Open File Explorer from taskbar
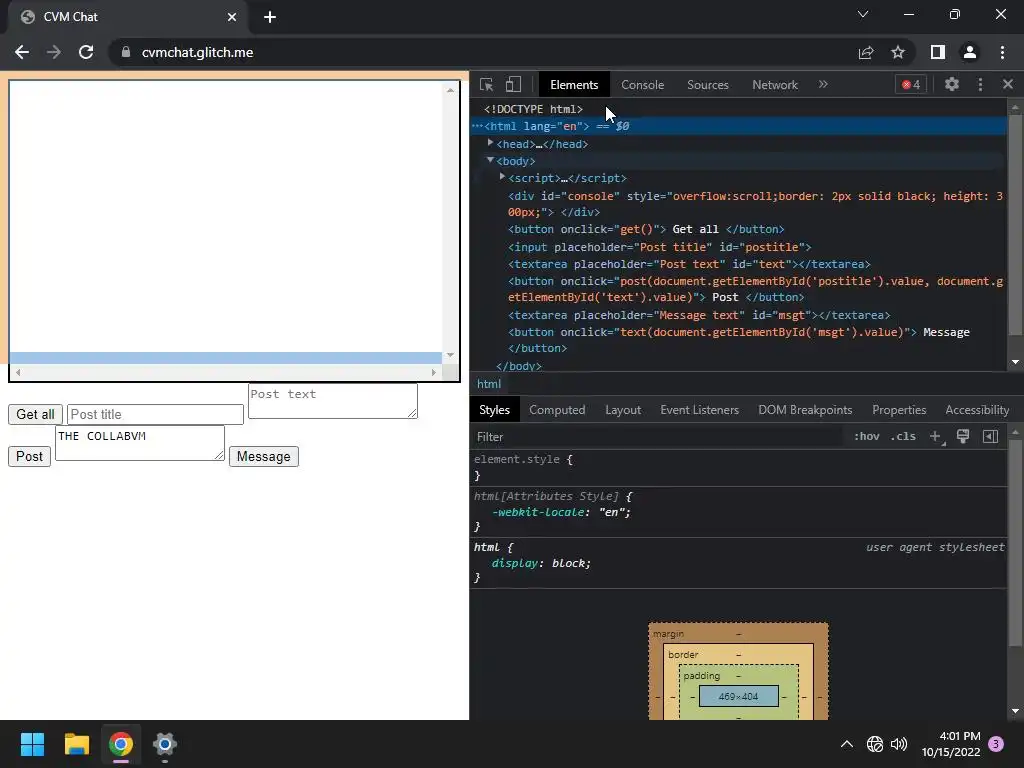 click(x=76, y=744)
